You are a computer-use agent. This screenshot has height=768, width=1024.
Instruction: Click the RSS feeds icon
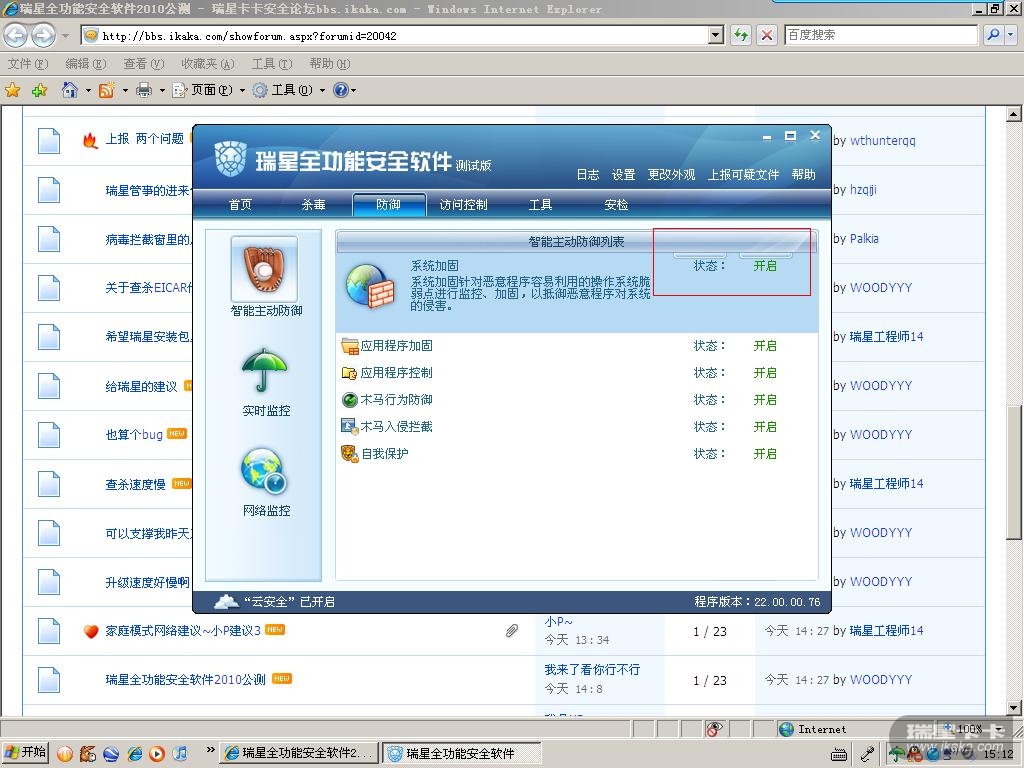point(106,90)
